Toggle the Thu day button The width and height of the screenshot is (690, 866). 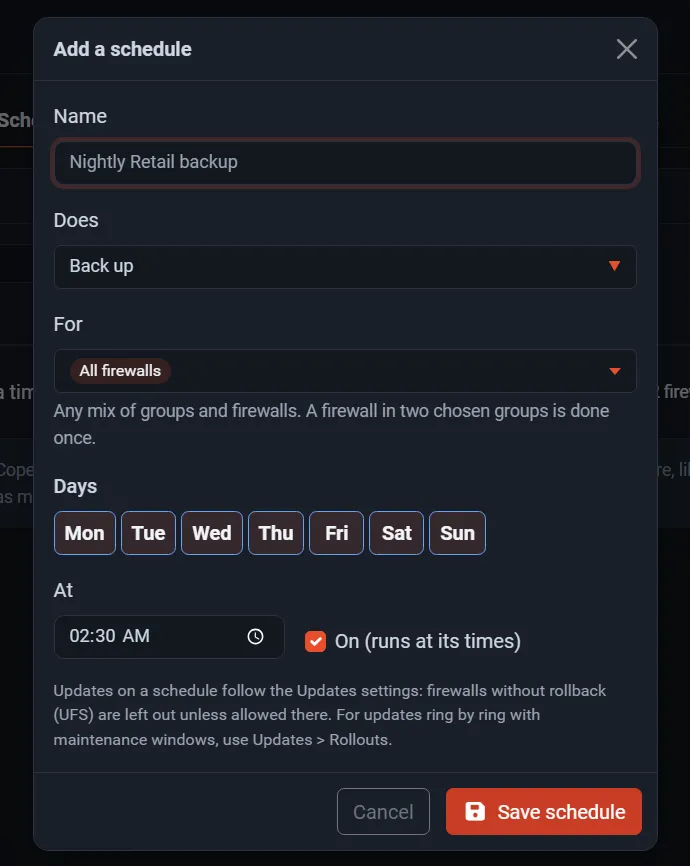(276, 533)
